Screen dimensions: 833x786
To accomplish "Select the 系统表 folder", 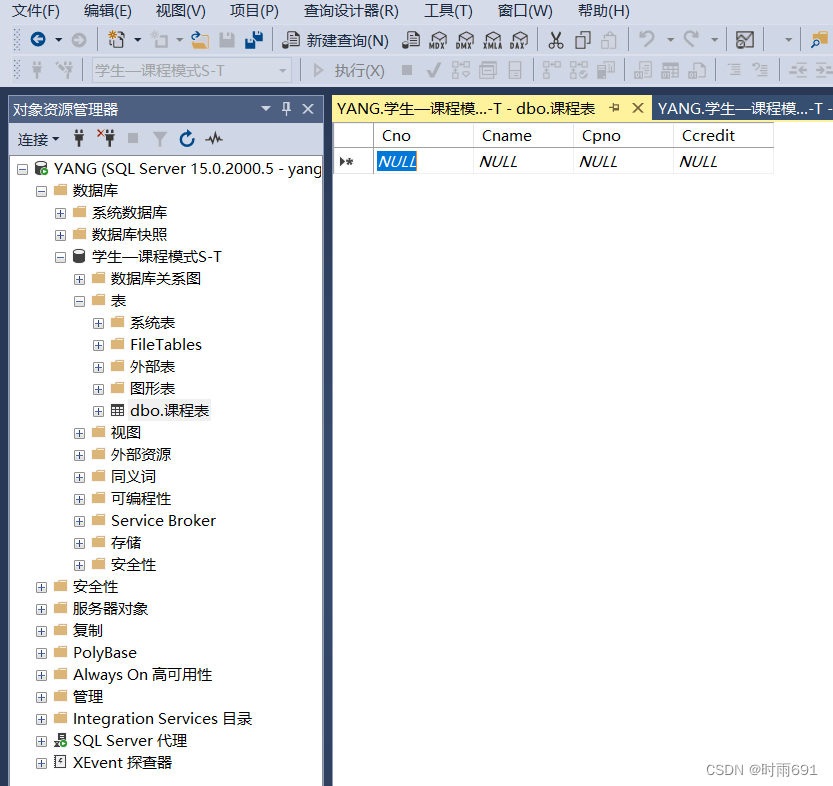I will (152, 322).
